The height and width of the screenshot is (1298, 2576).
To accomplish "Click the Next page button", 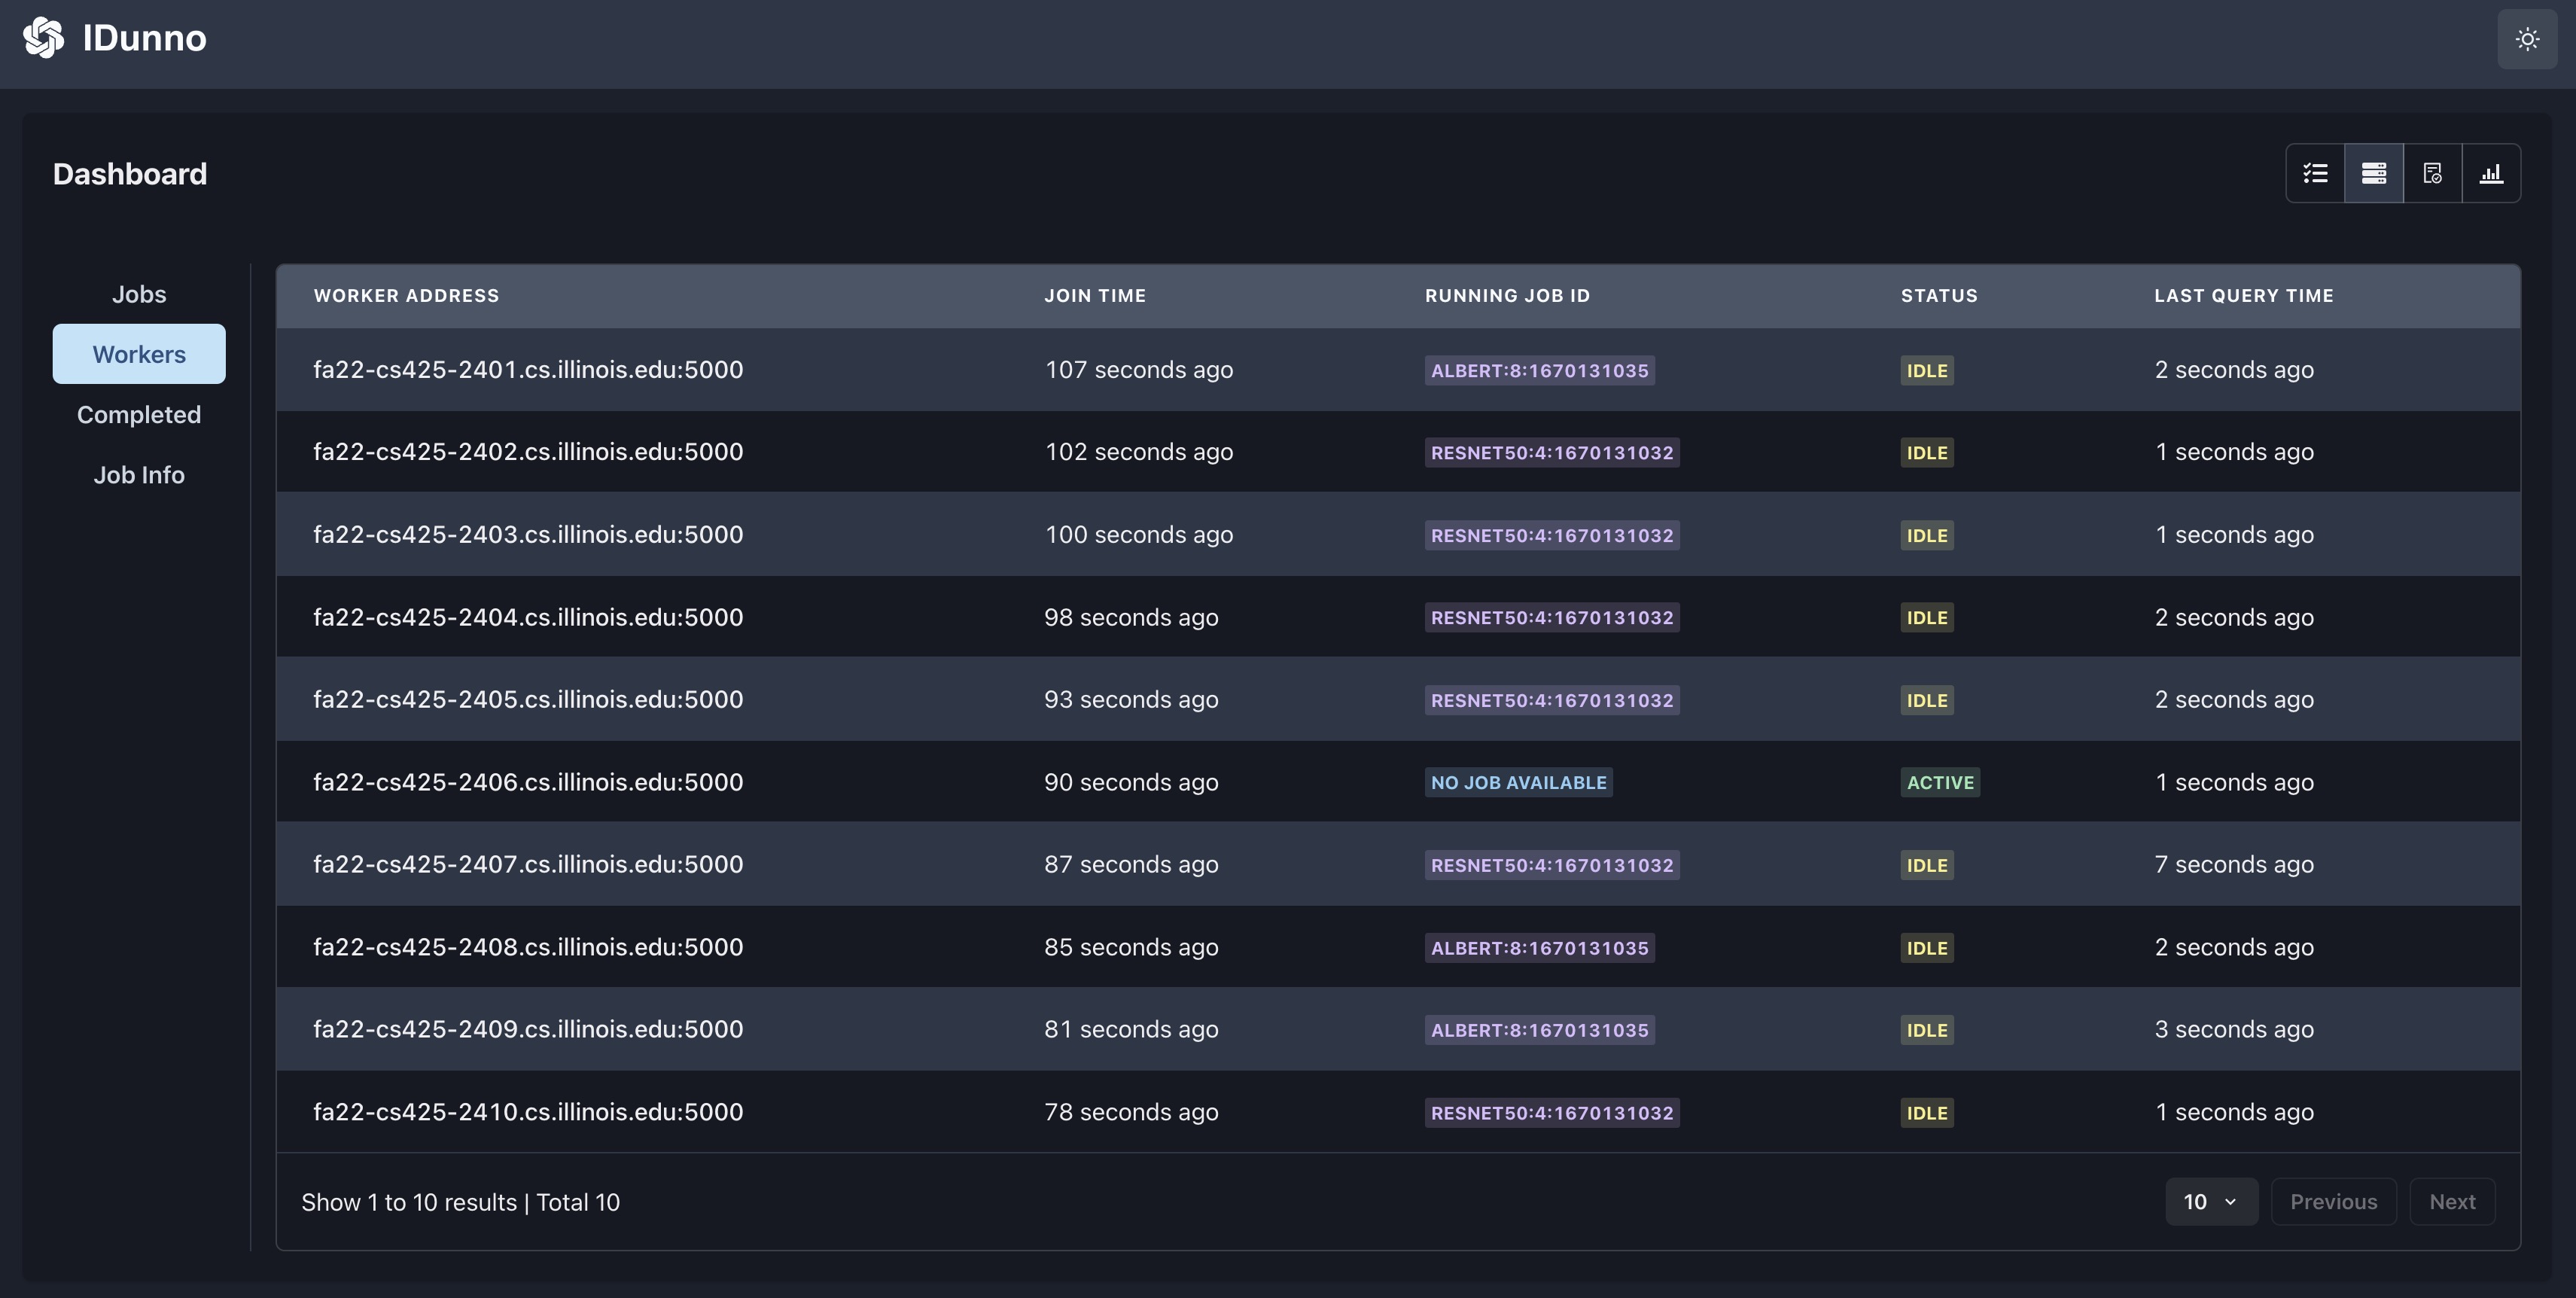I will [x=2452, y=1202].
